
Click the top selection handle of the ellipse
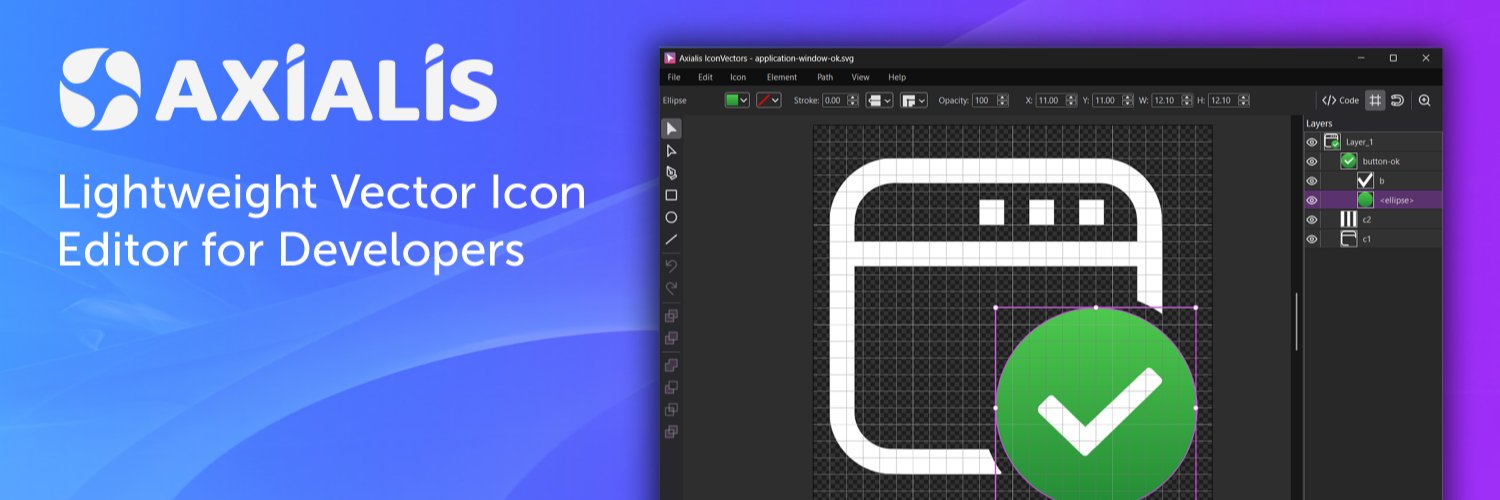[x=1096, y=308]
